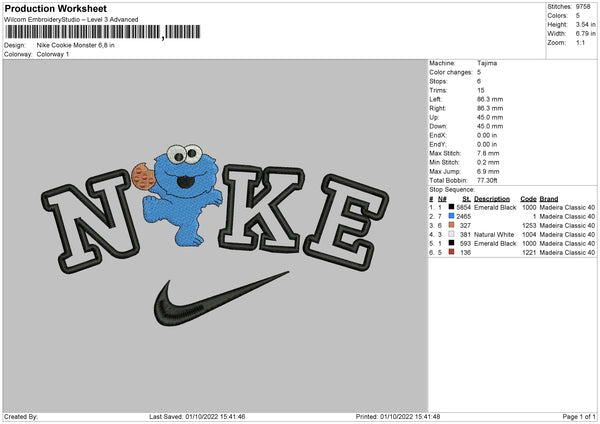
Task: Click the Total Bobbin value '77.30ft'
Action: tap(487, 180)
